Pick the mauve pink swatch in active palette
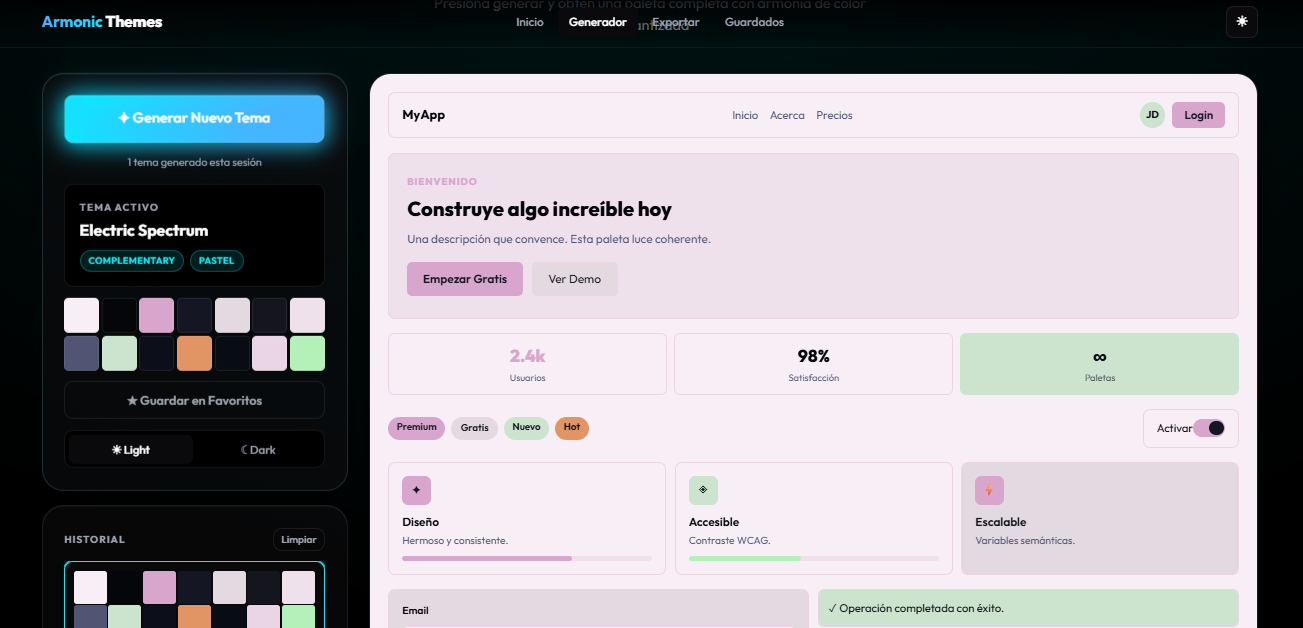 (157, 315)
